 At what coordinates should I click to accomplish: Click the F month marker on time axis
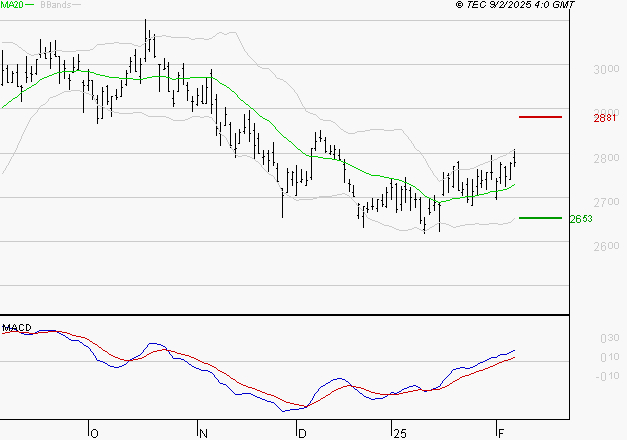tap(501, 434)
